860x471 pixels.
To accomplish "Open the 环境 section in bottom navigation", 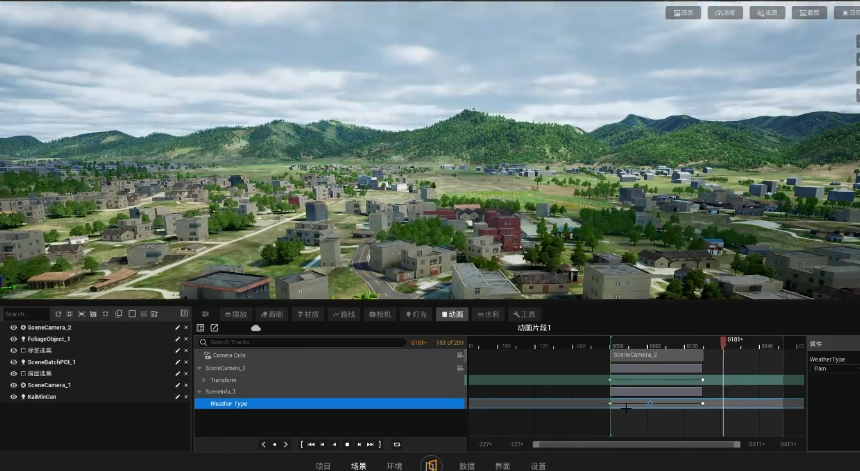I will tap(394, 466).
